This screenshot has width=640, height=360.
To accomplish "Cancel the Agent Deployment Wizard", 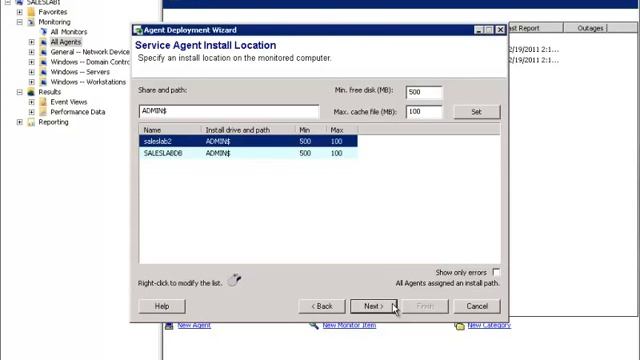I will point(477,306).
